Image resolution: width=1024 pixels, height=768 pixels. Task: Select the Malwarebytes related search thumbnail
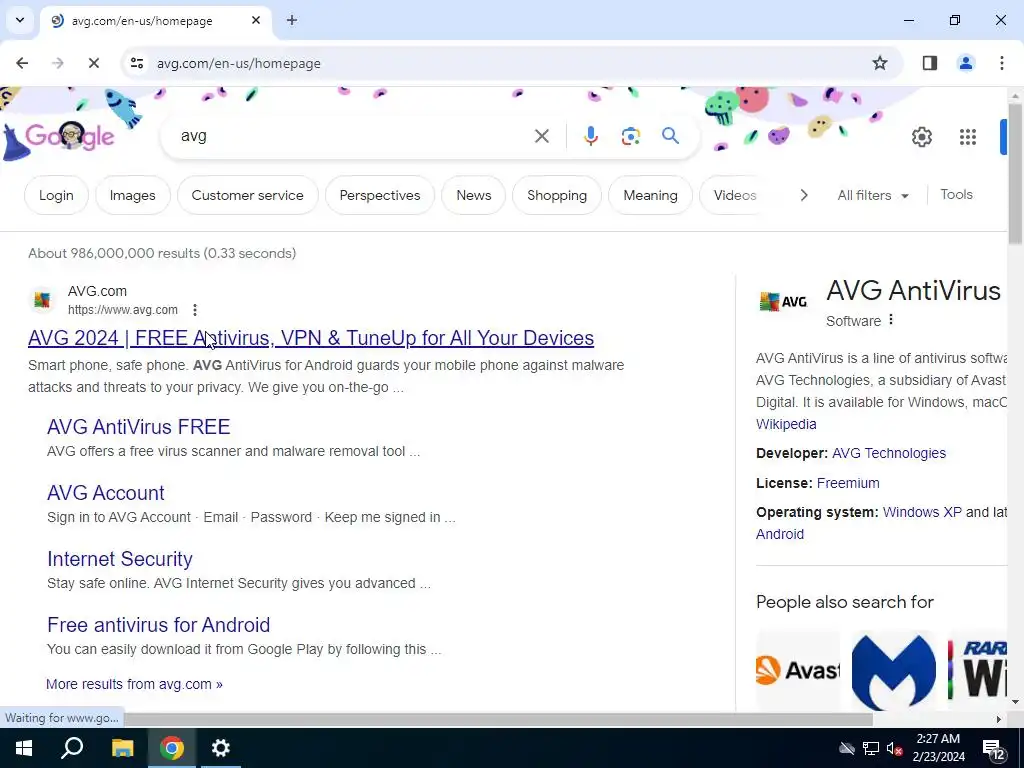[893, 670]
